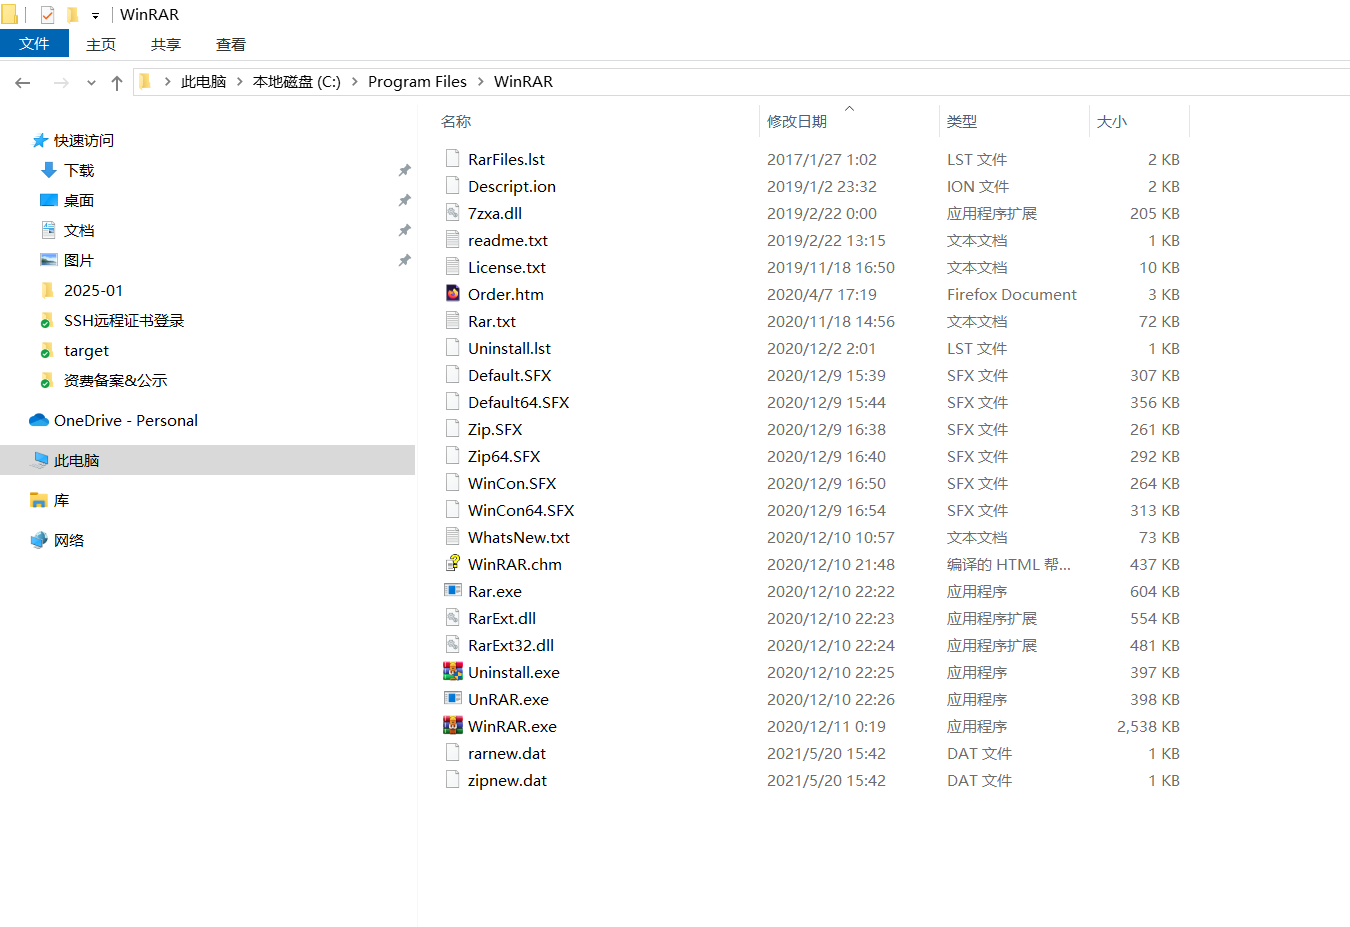
Task: Click the 7zxa.dll file icon
Action: pyautogui.click(x=453, y=213)
